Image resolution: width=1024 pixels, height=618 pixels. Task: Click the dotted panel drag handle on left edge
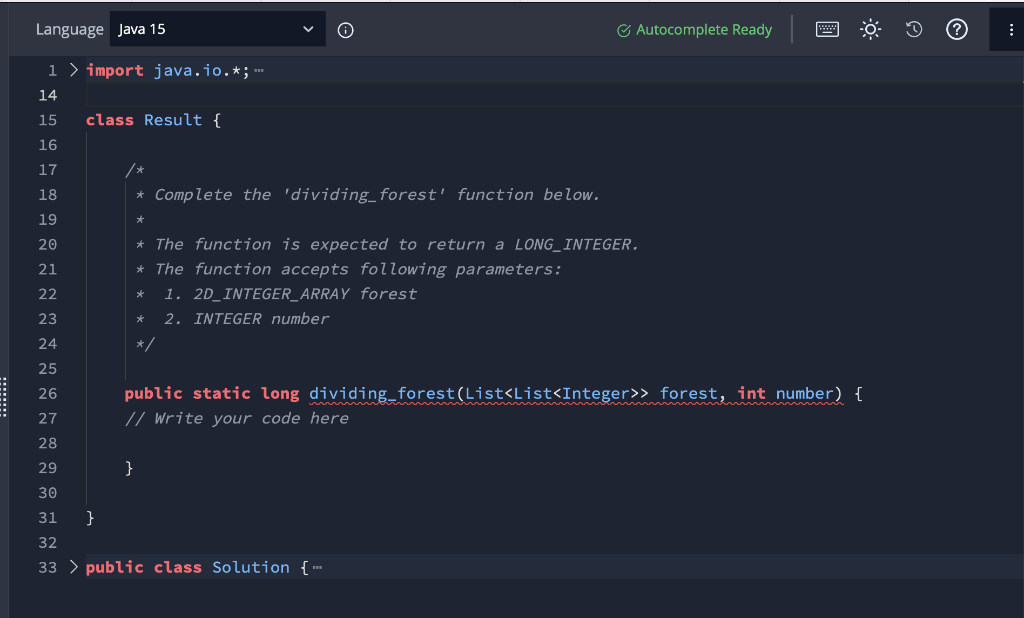click(x=4, y=397)
